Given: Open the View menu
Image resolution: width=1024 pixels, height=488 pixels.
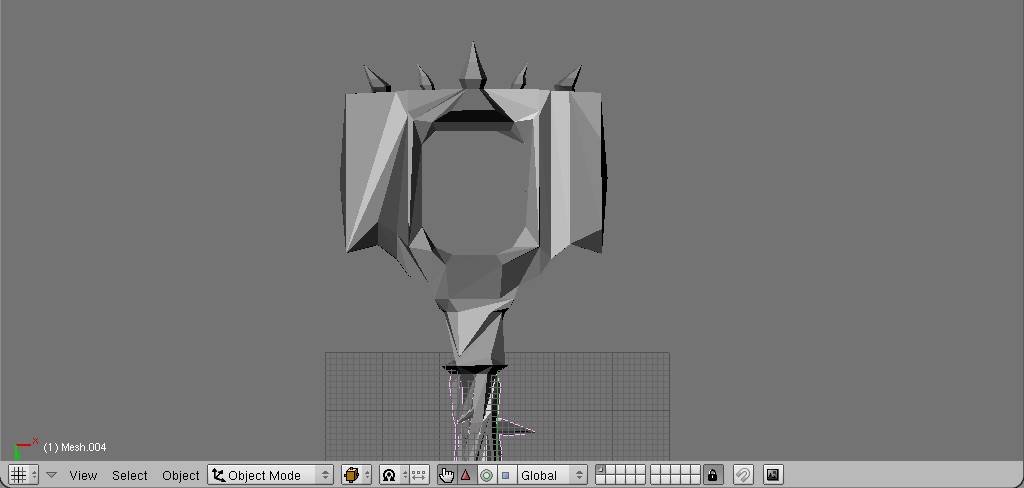Looking at the screenshot, I should (83, 475).
